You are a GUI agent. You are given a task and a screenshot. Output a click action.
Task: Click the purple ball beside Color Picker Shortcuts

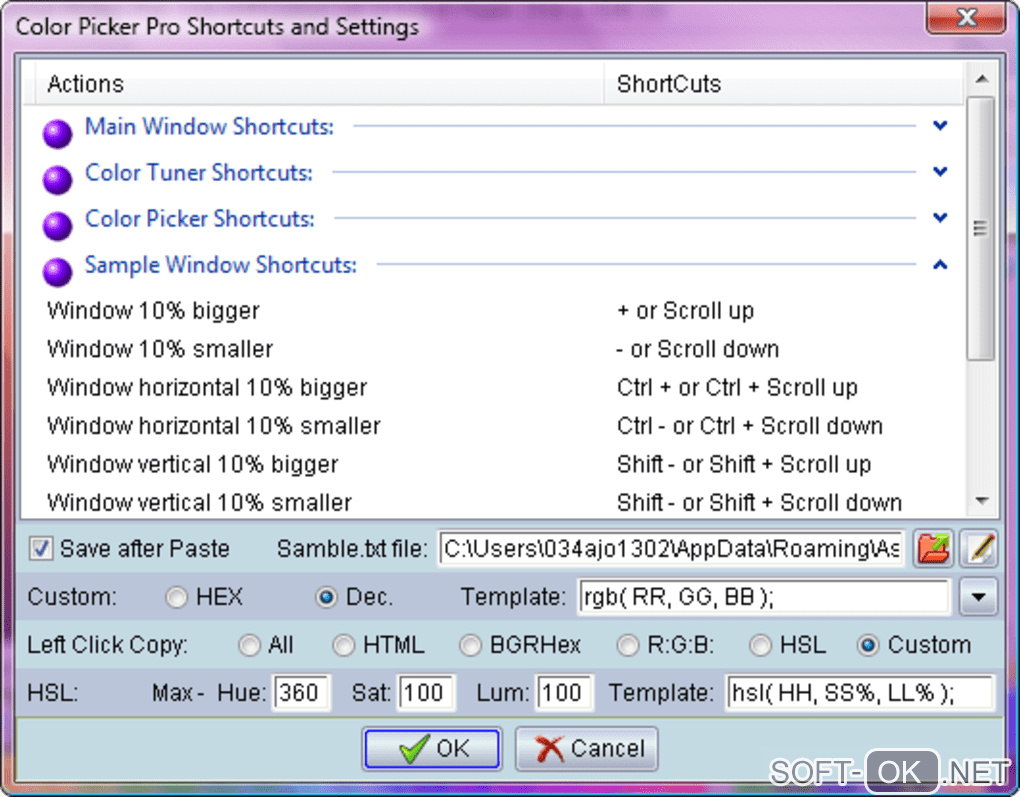pos(57,226)
